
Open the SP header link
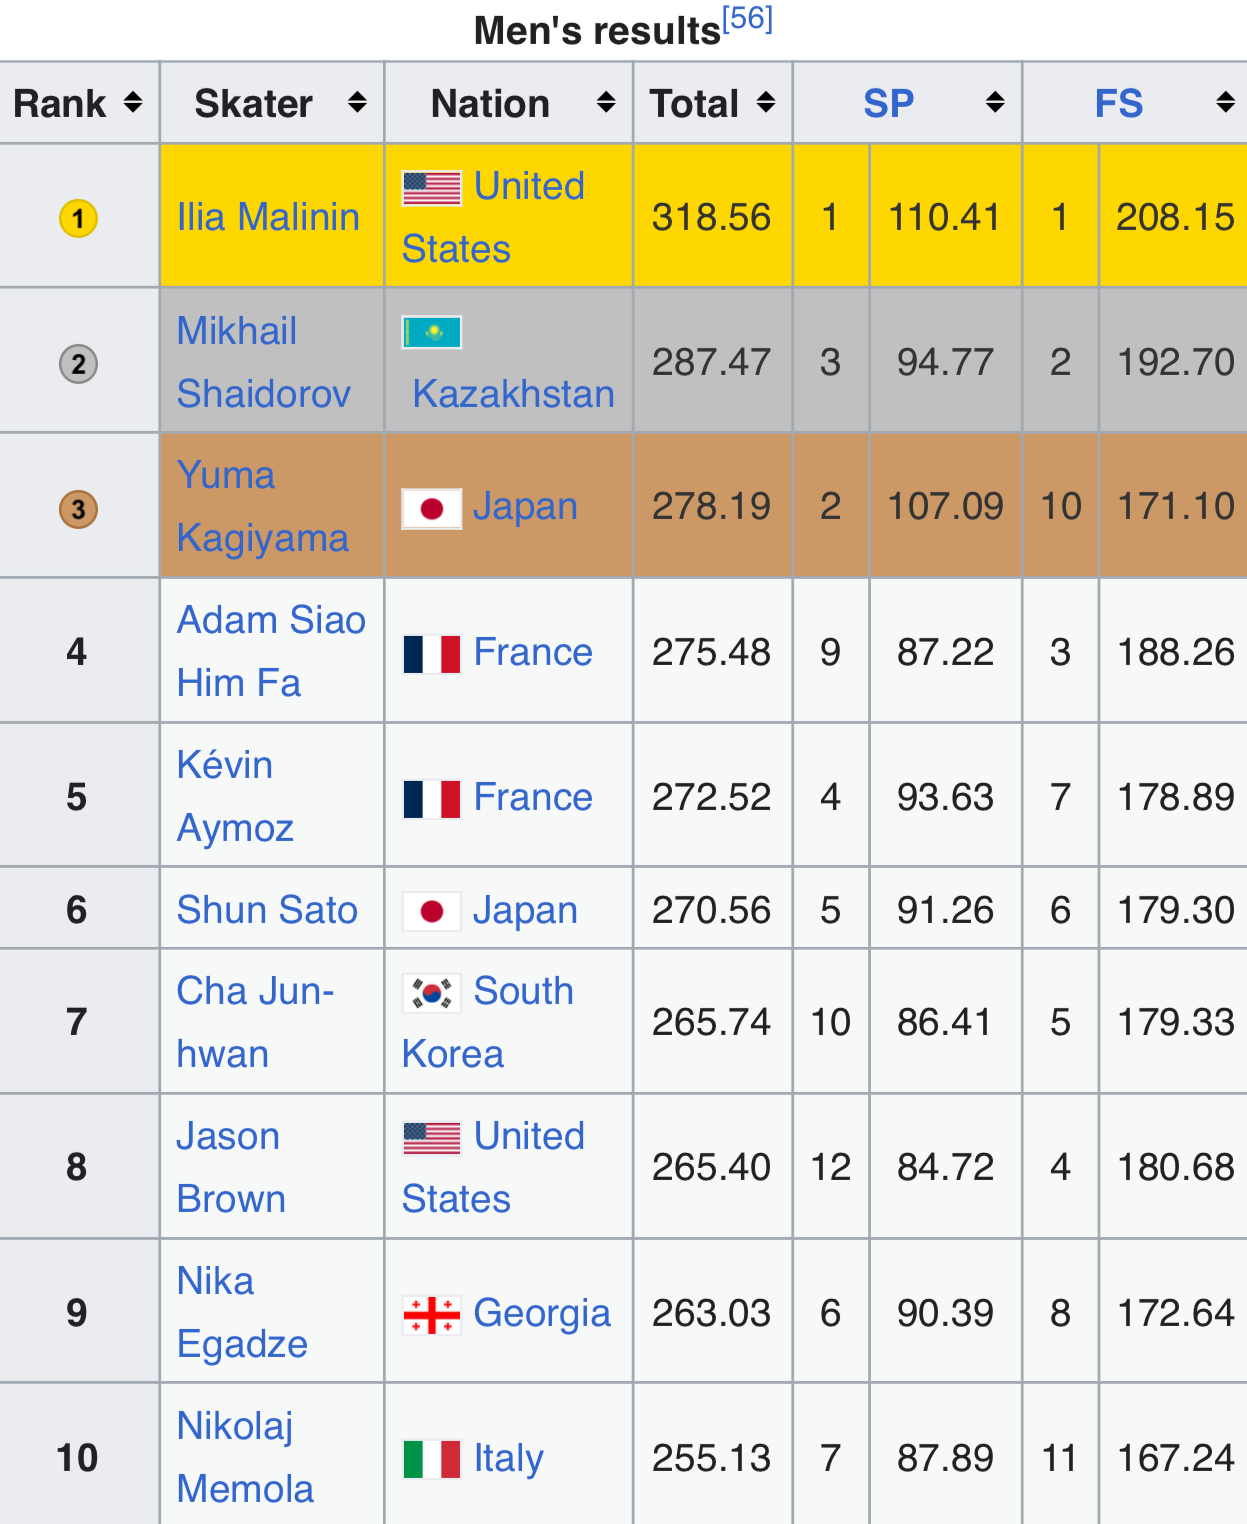coord(888,104)
